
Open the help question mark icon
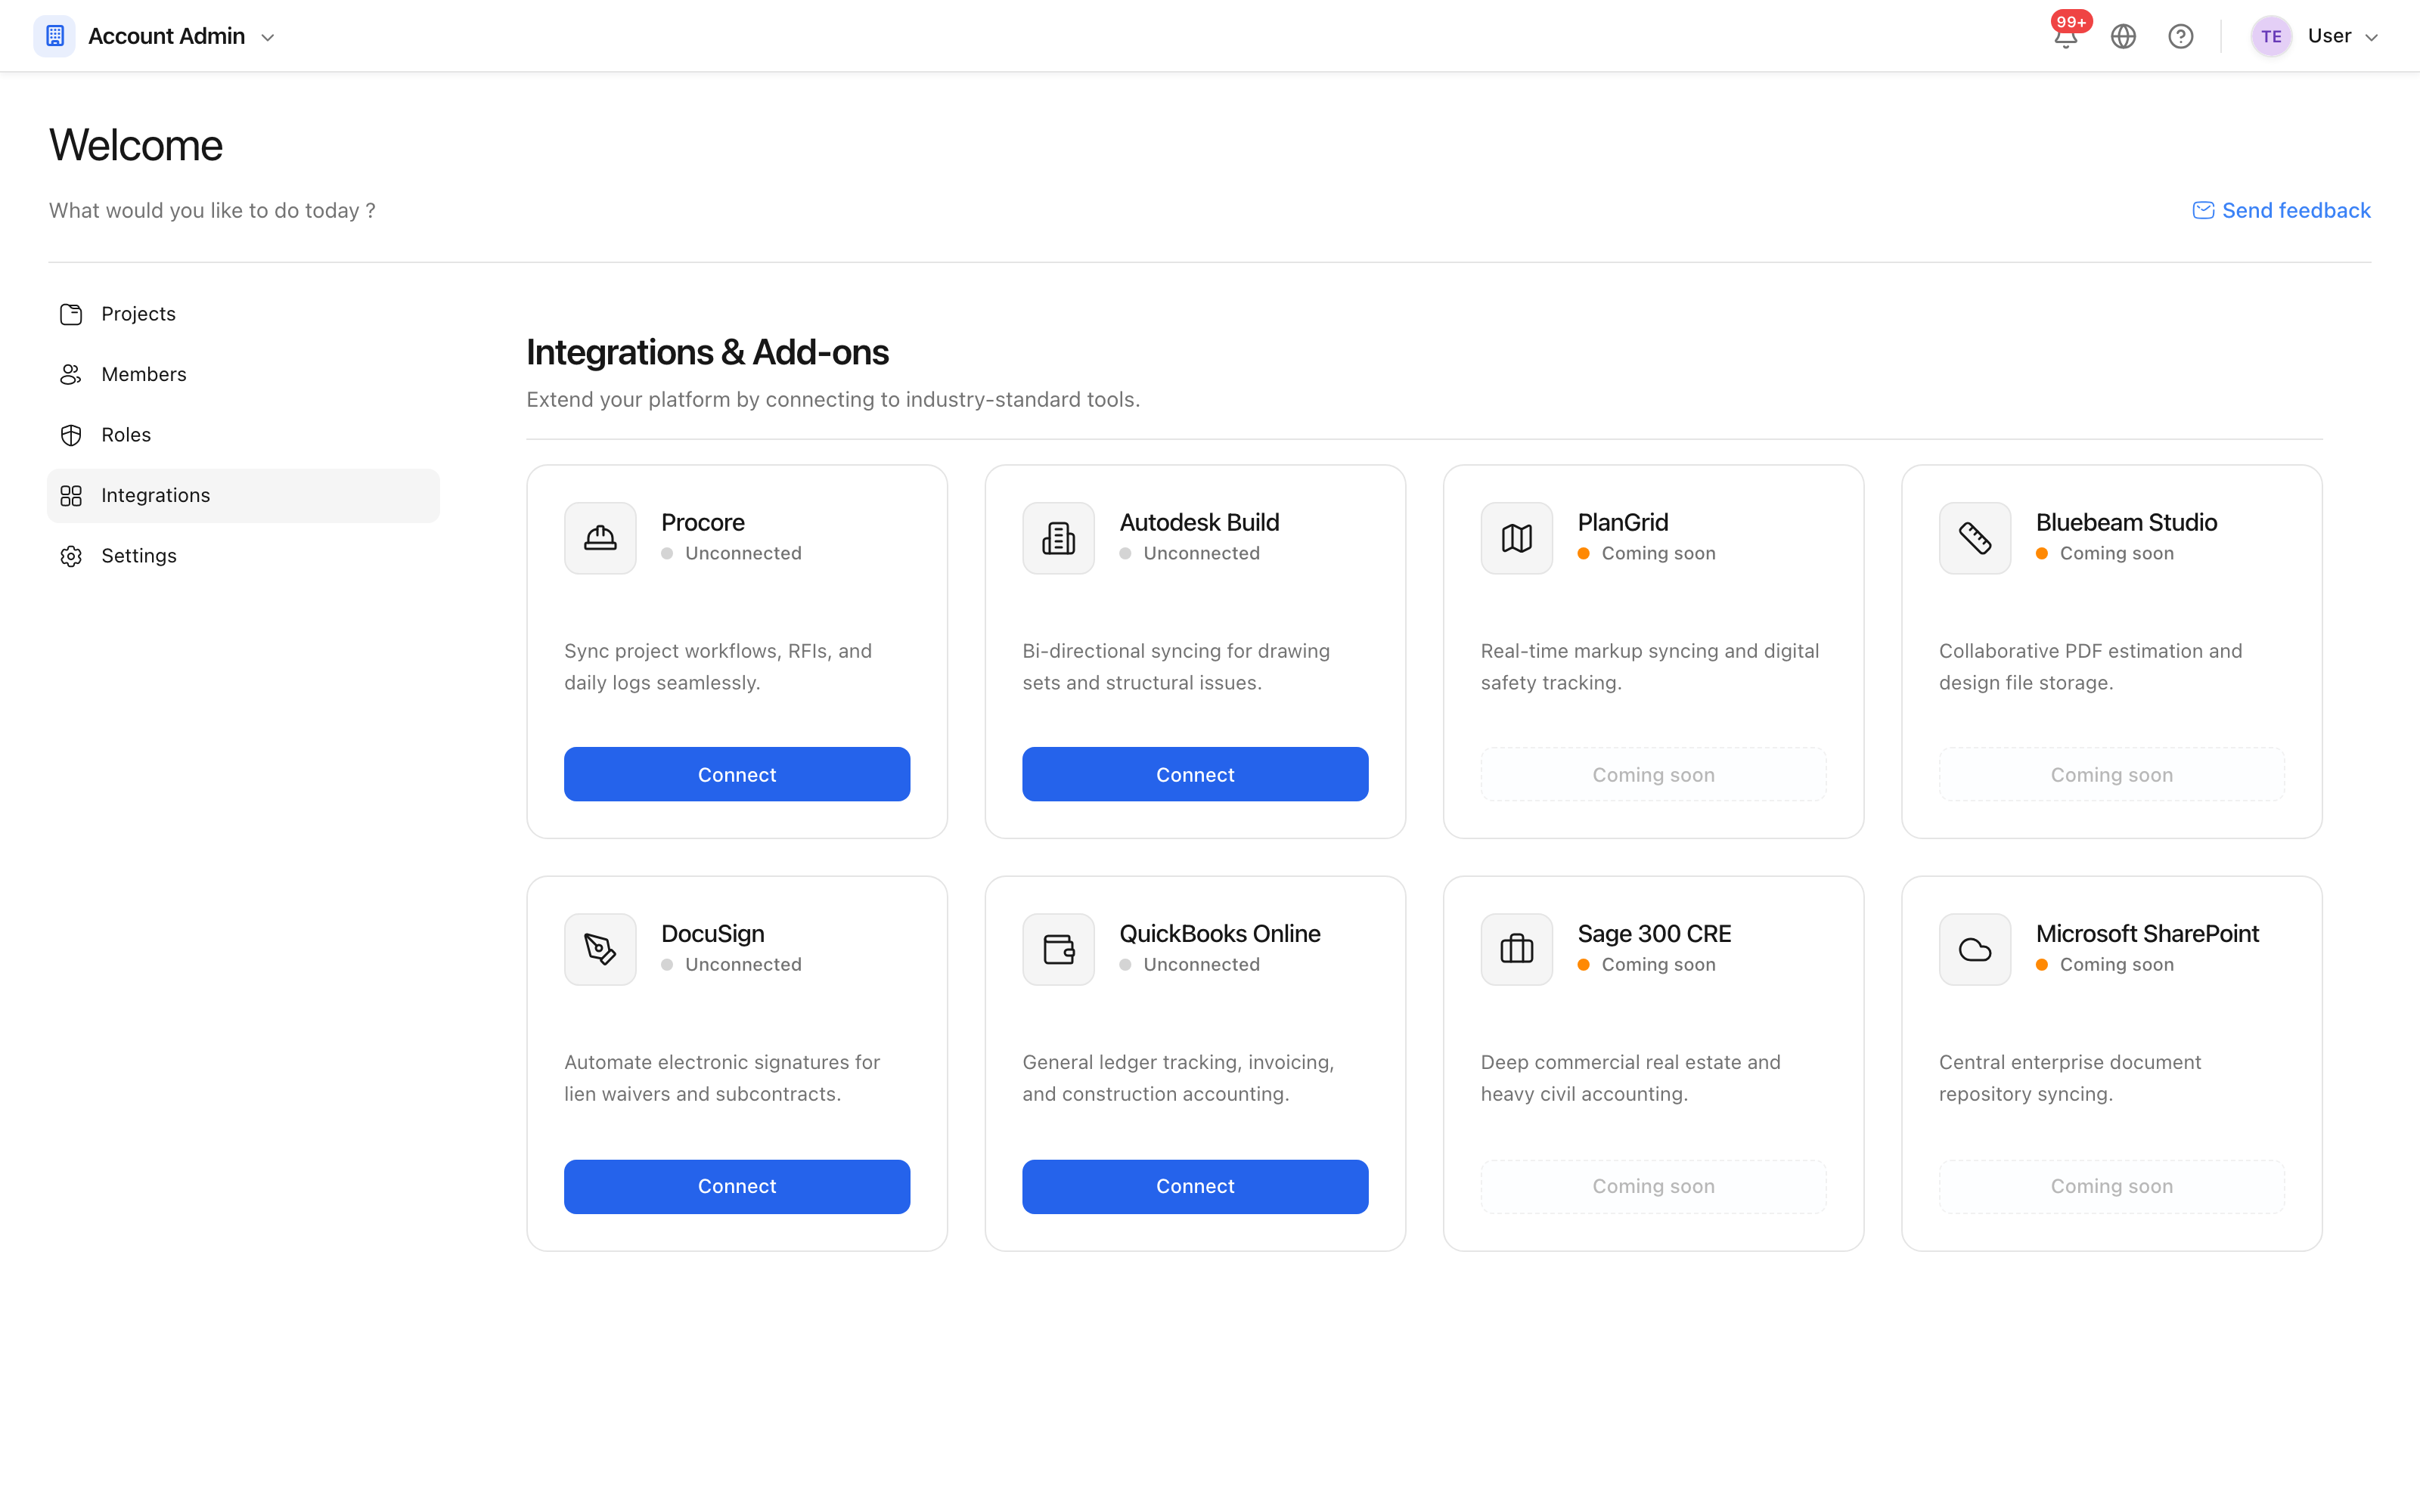point(2180,36)
